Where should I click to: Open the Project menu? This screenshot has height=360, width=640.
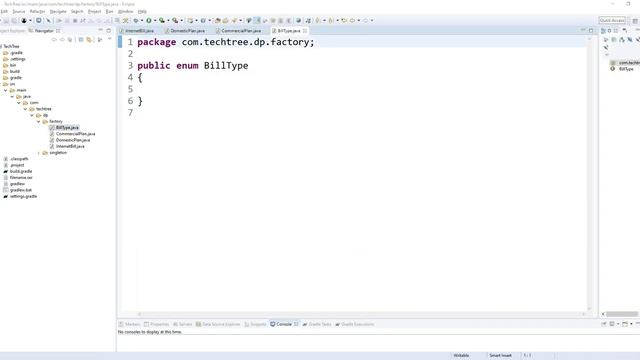point(95,11)
